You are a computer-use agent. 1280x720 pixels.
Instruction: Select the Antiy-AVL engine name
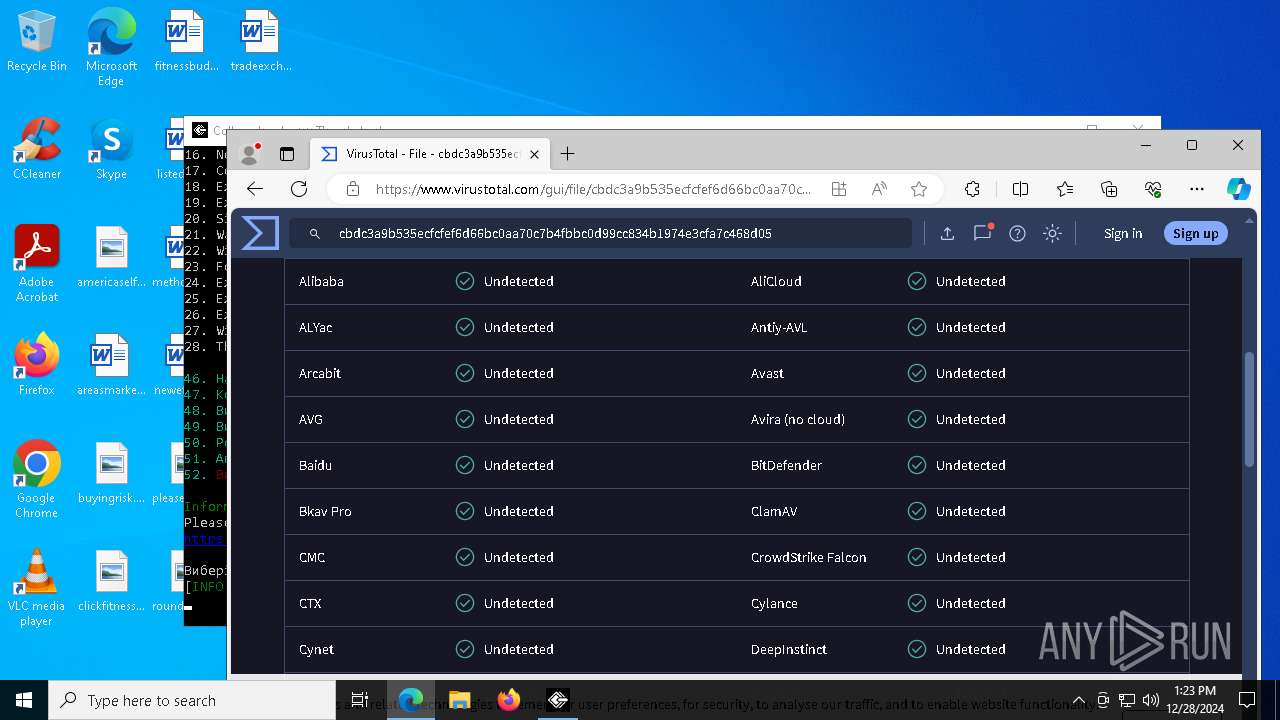tap(779, 327)
